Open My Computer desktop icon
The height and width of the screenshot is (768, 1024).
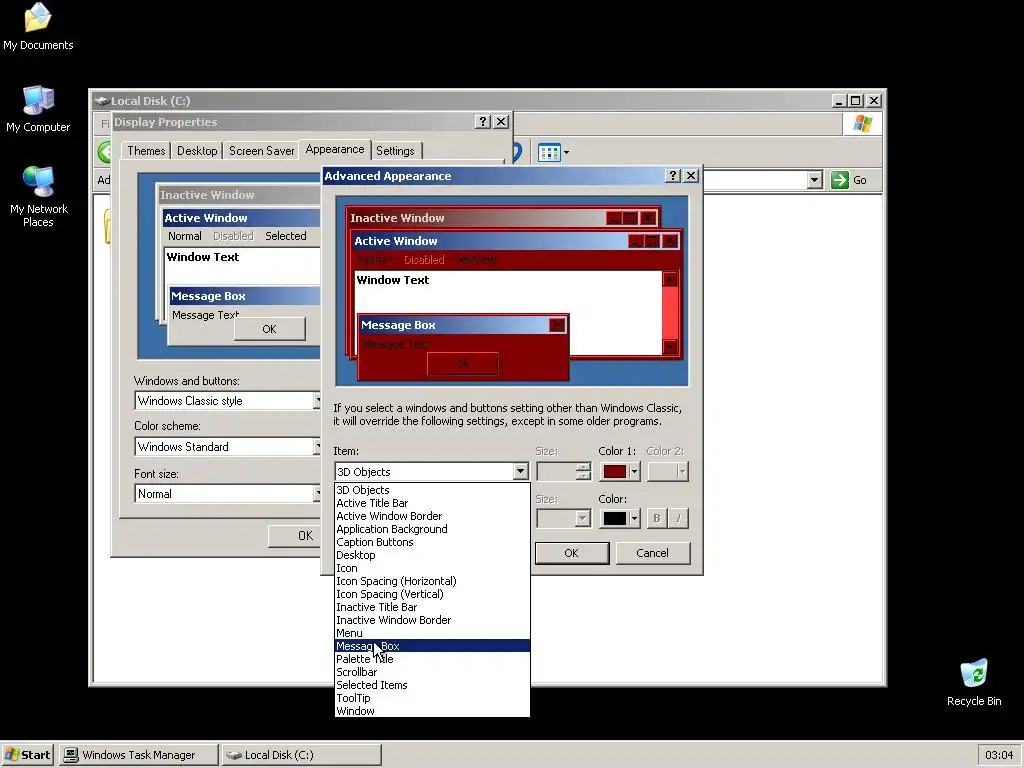(38, 108)
